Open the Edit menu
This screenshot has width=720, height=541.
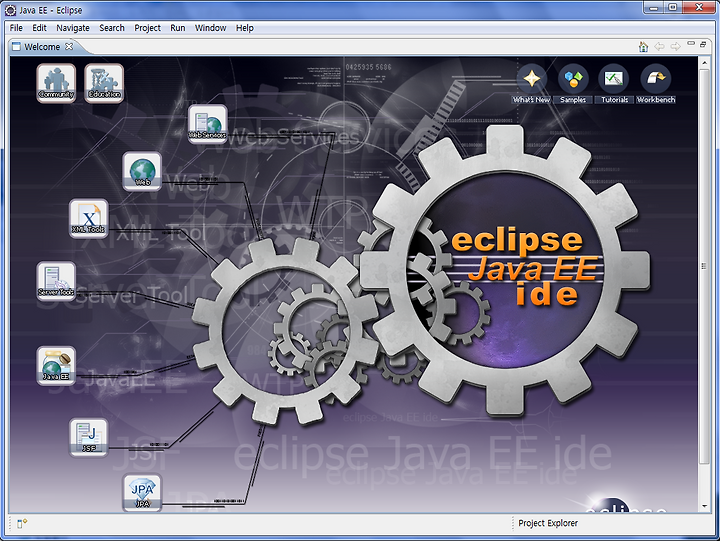(39, 28)
